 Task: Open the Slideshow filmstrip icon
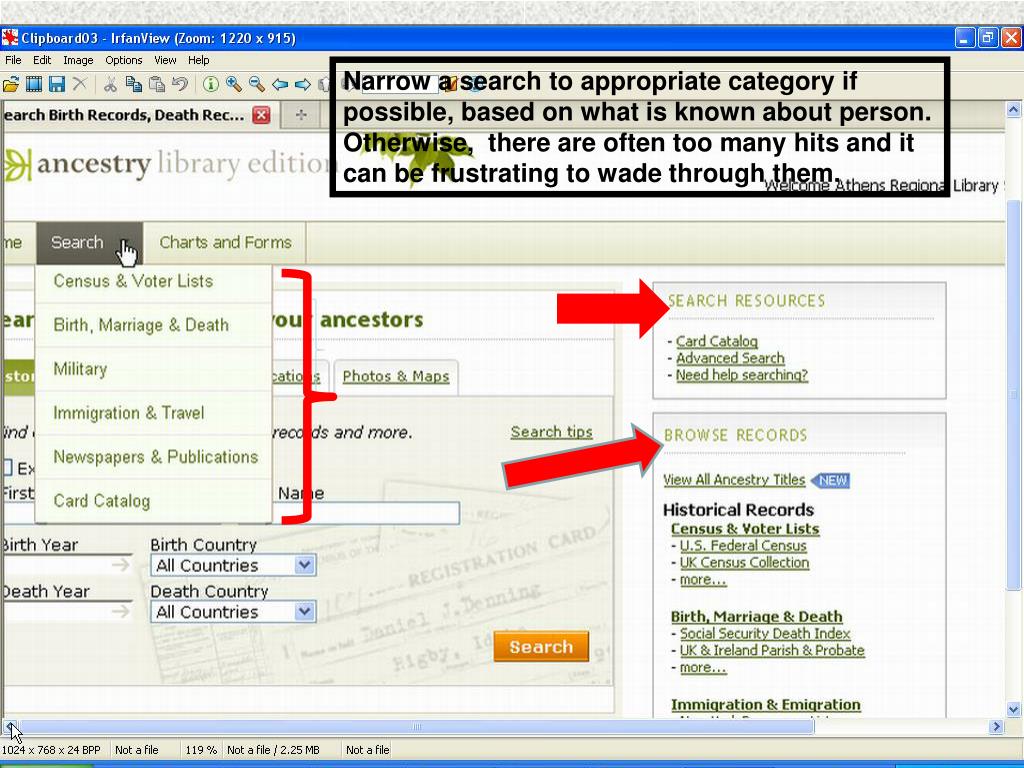33,84
